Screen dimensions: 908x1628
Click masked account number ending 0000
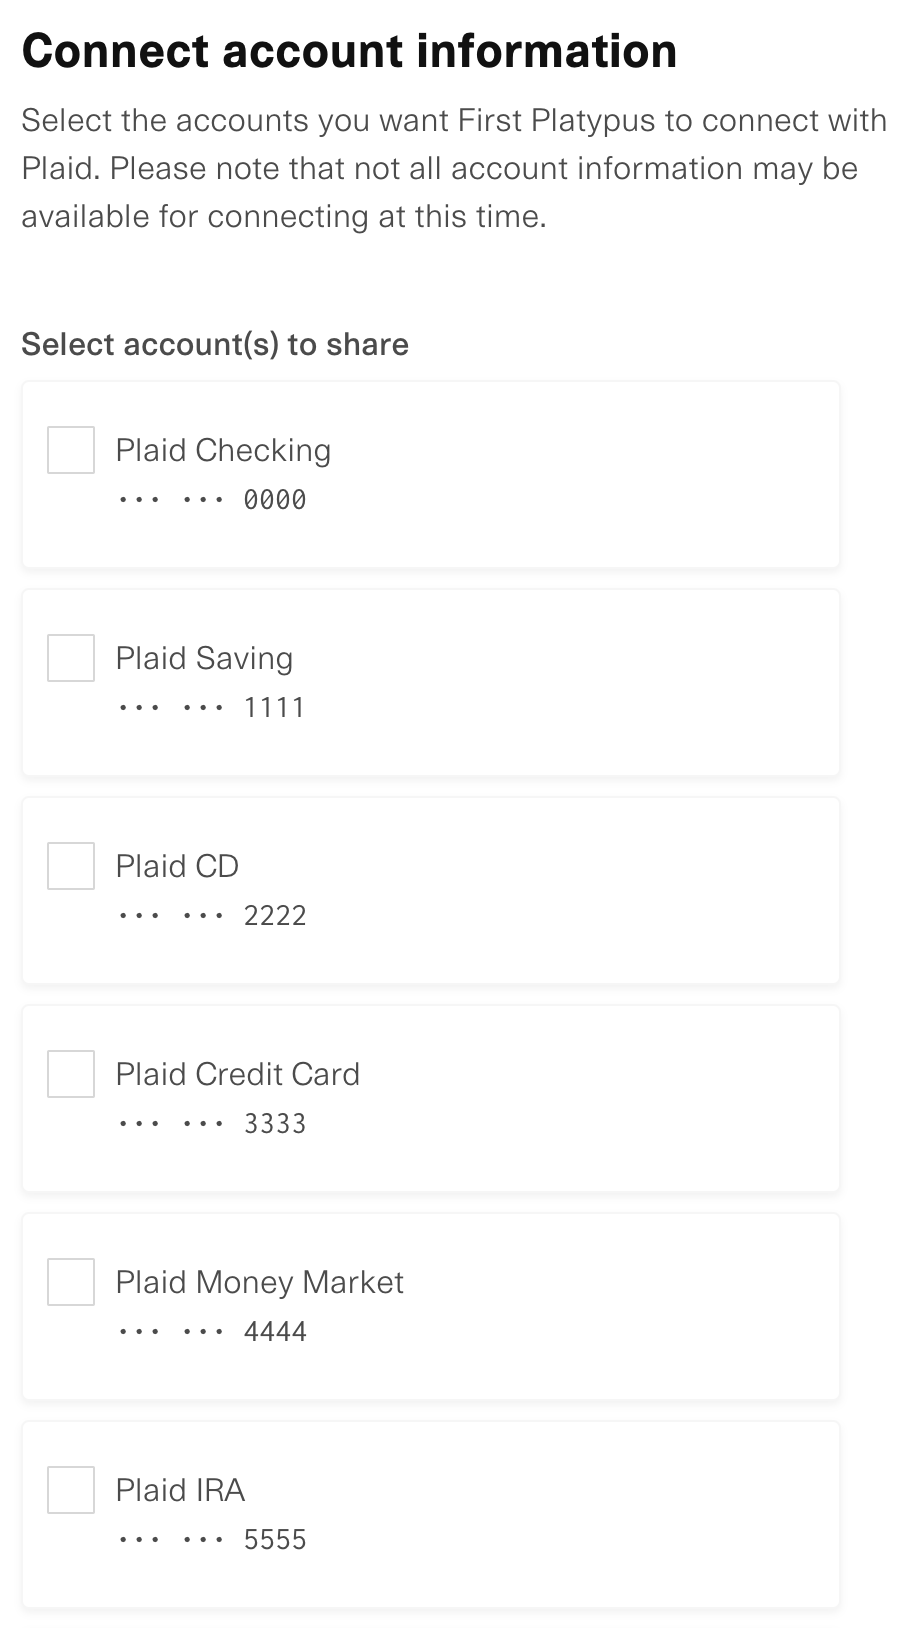pyautogui.click(x=212, y=500)
